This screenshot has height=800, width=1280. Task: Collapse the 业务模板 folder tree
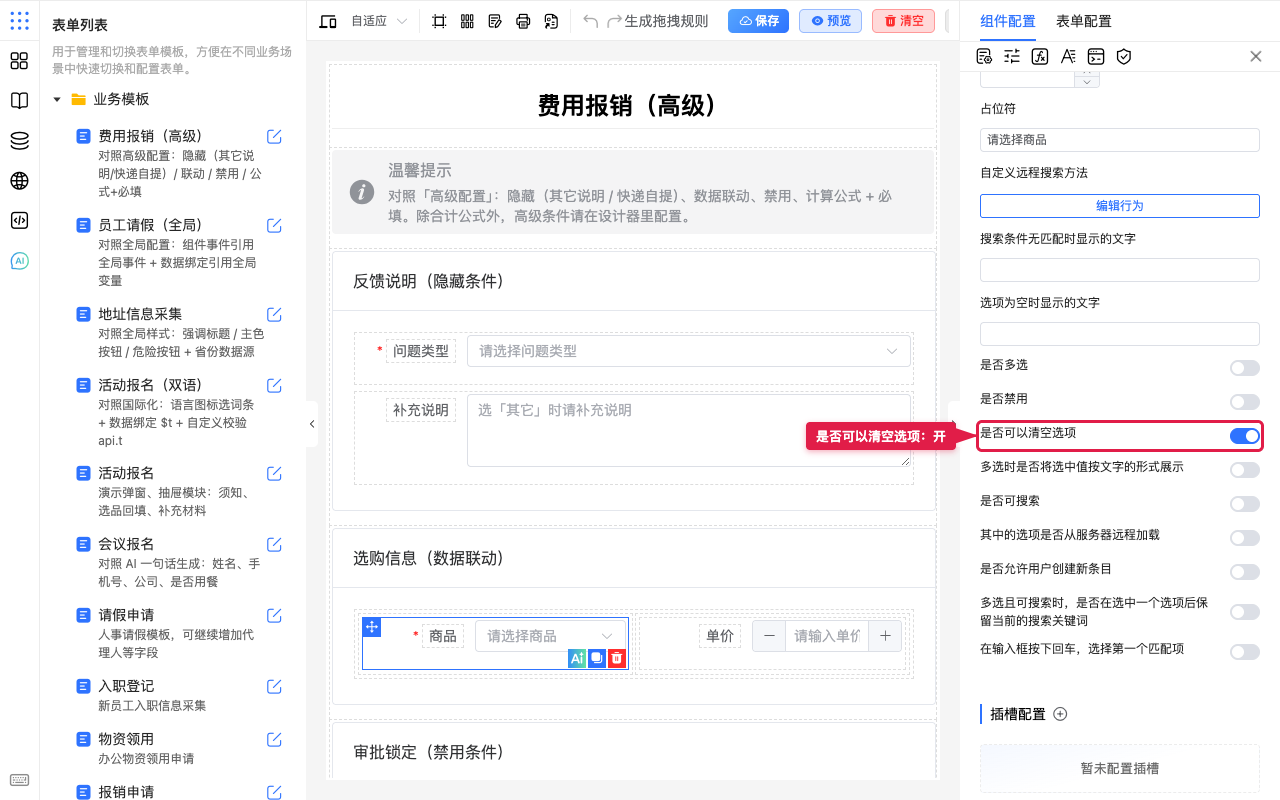point(57,100)
